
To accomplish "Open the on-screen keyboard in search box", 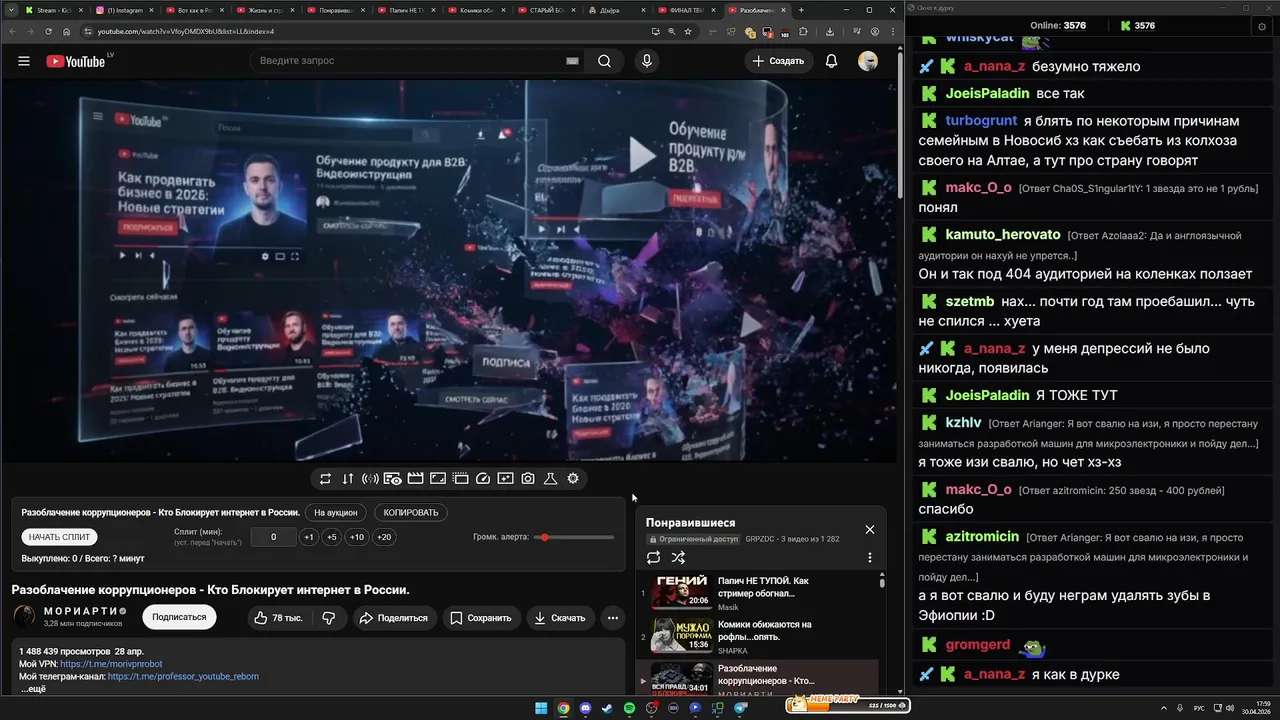I will 572,61.
